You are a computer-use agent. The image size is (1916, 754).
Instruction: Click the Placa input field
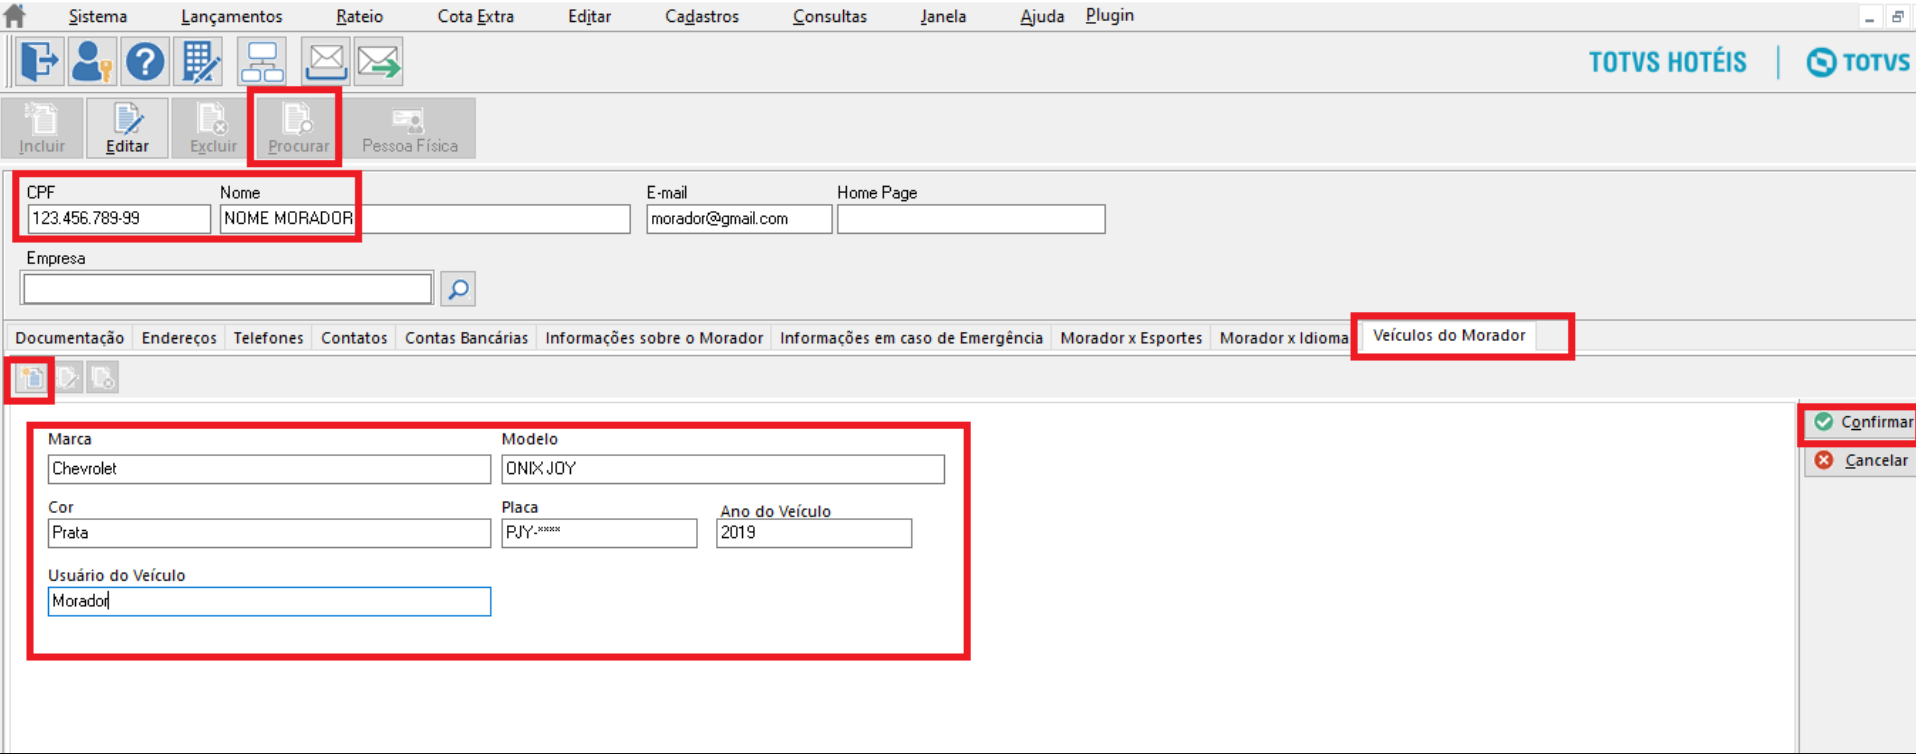599,533
